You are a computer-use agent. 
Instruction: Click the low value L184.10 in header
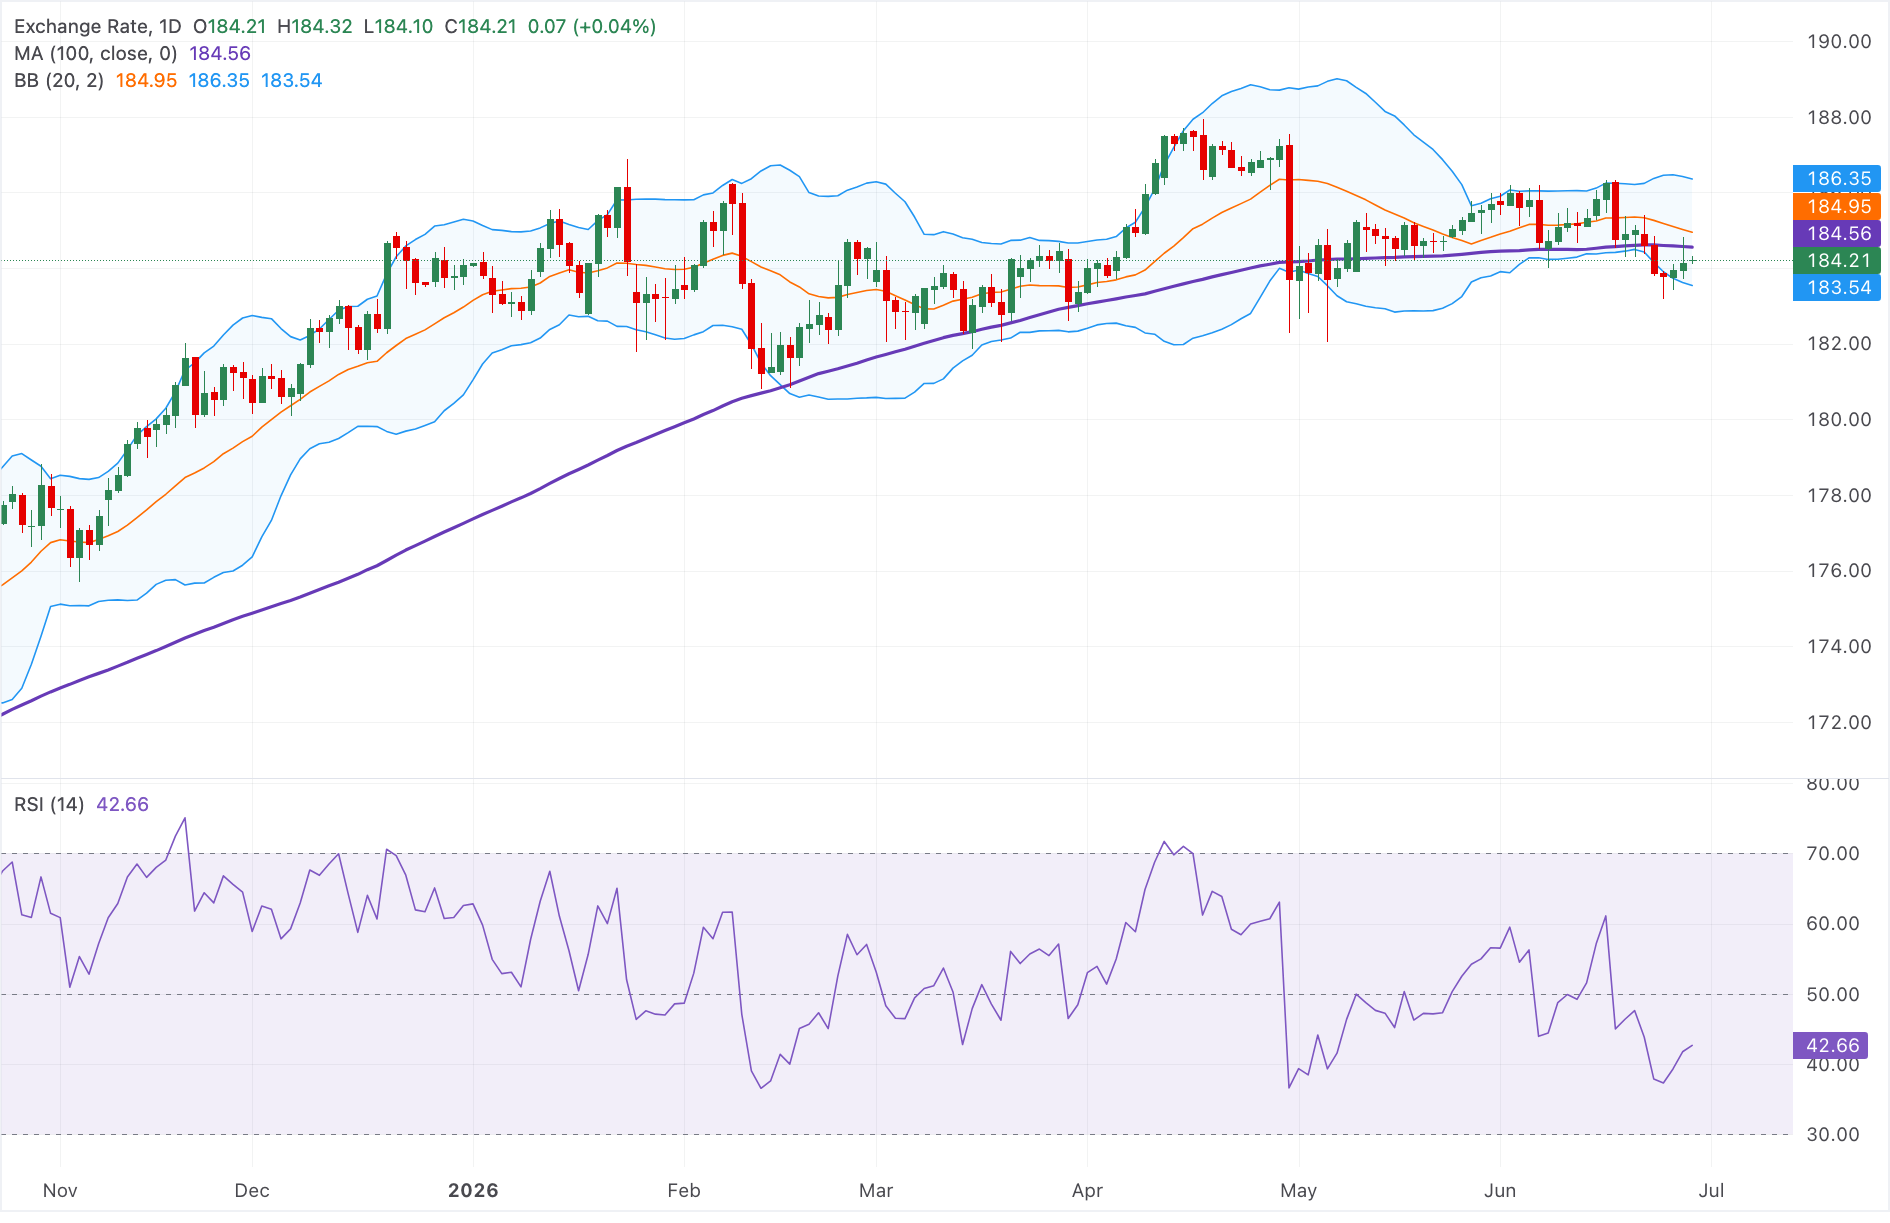(x=398, y=27)
